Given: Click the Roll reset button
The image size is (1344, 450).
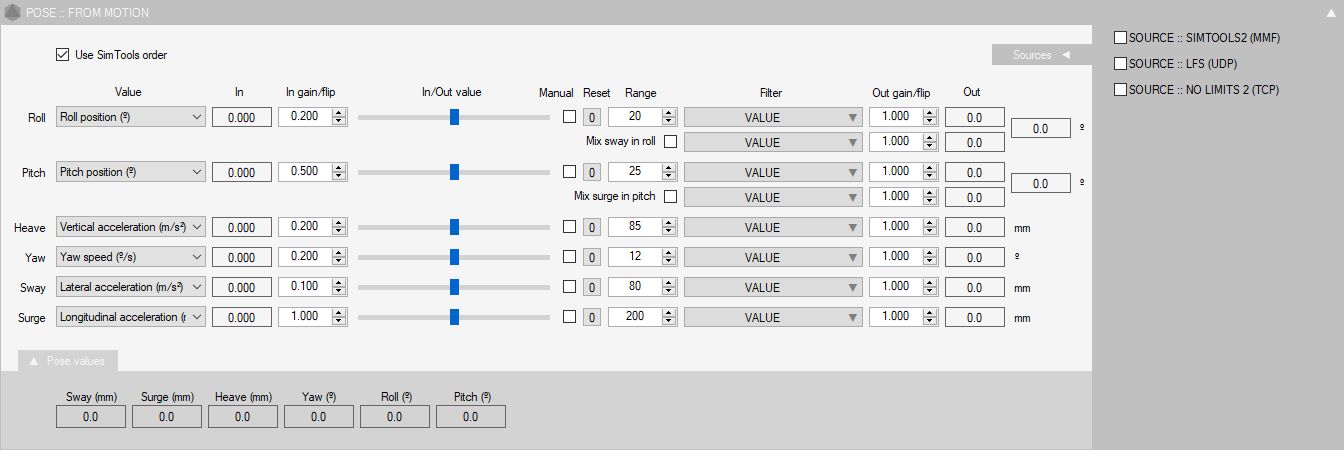Looking at the screenshot, I should coord(590,117).
